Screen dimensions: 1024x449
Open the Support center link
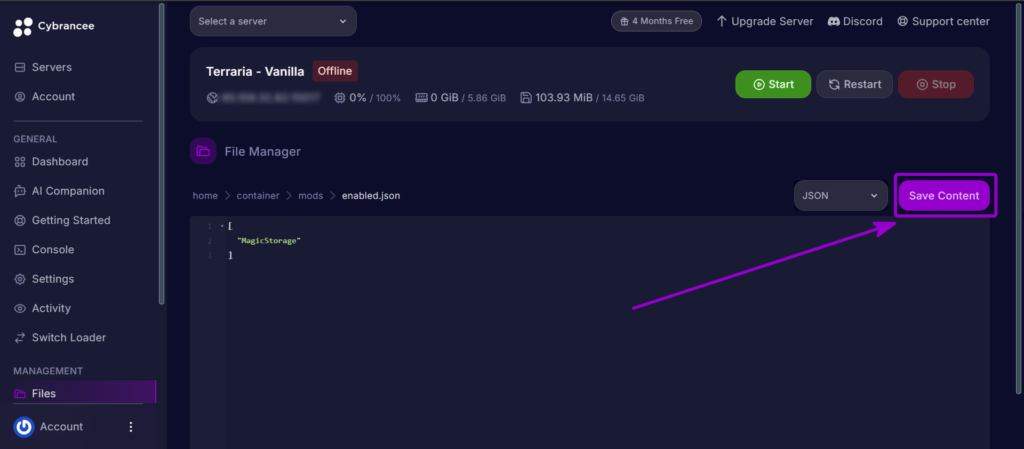coord(943,22)
